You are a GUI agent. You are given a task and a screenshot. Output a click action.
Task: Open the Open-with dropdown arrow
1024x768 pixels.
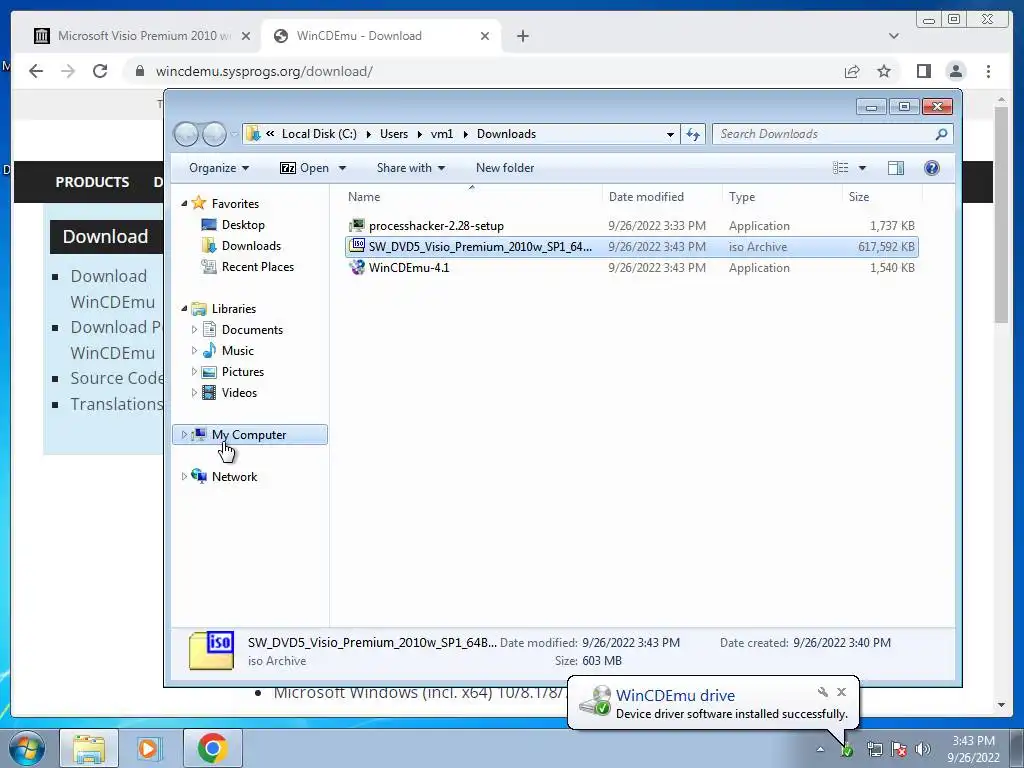coord(342,168)
